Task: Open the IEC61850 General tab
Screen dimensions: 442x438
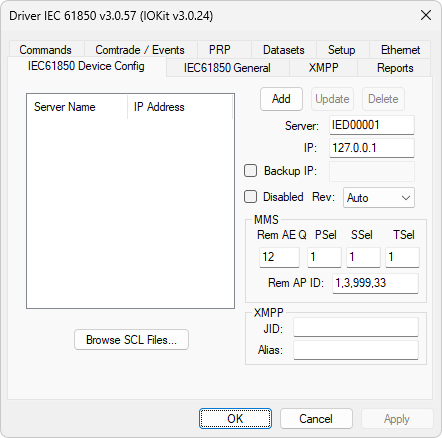Action: [227, 68]
